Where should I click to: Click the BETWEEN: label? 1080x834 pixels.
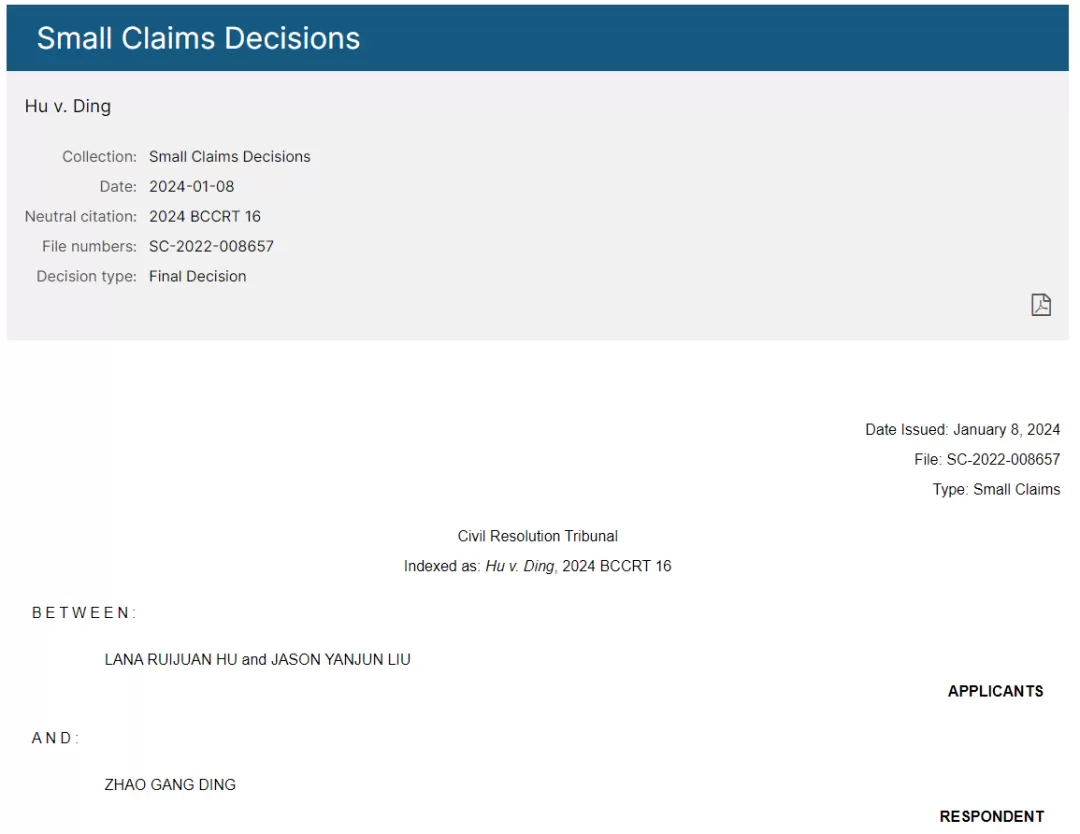(x=84, y=613)
